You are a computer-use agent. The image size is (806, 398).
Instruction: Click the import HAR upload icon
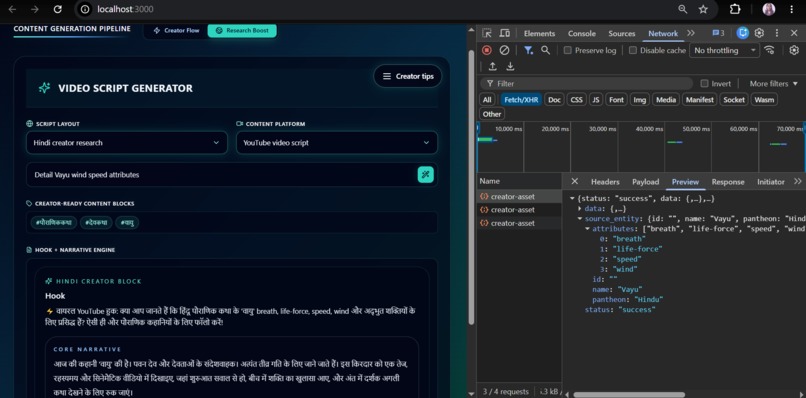pos(492,66)
